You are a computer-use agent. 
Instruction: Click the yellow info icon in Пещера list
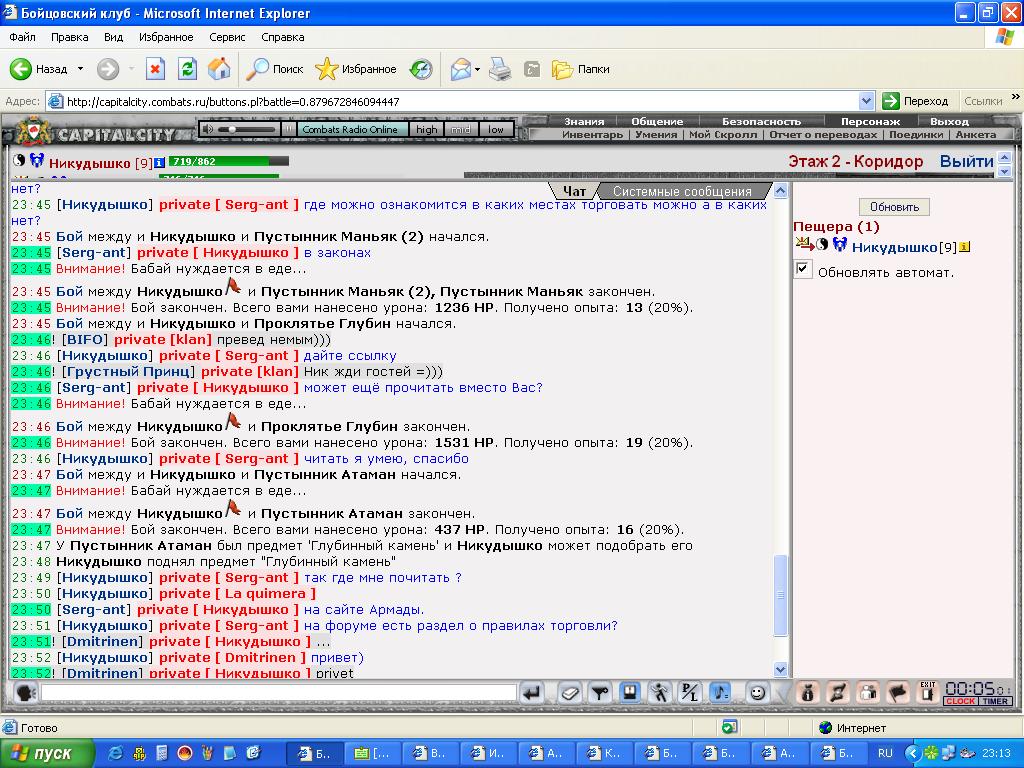[965, 247]
